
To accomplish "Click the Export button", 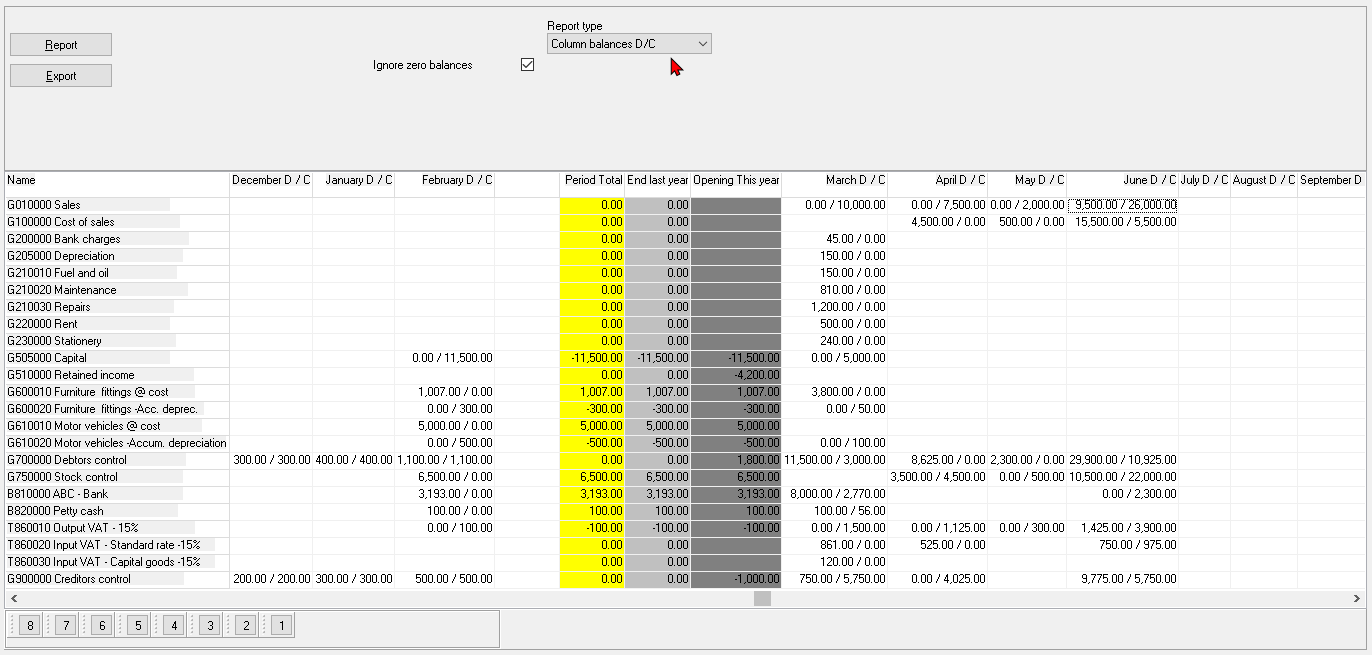I will point(61,76).
